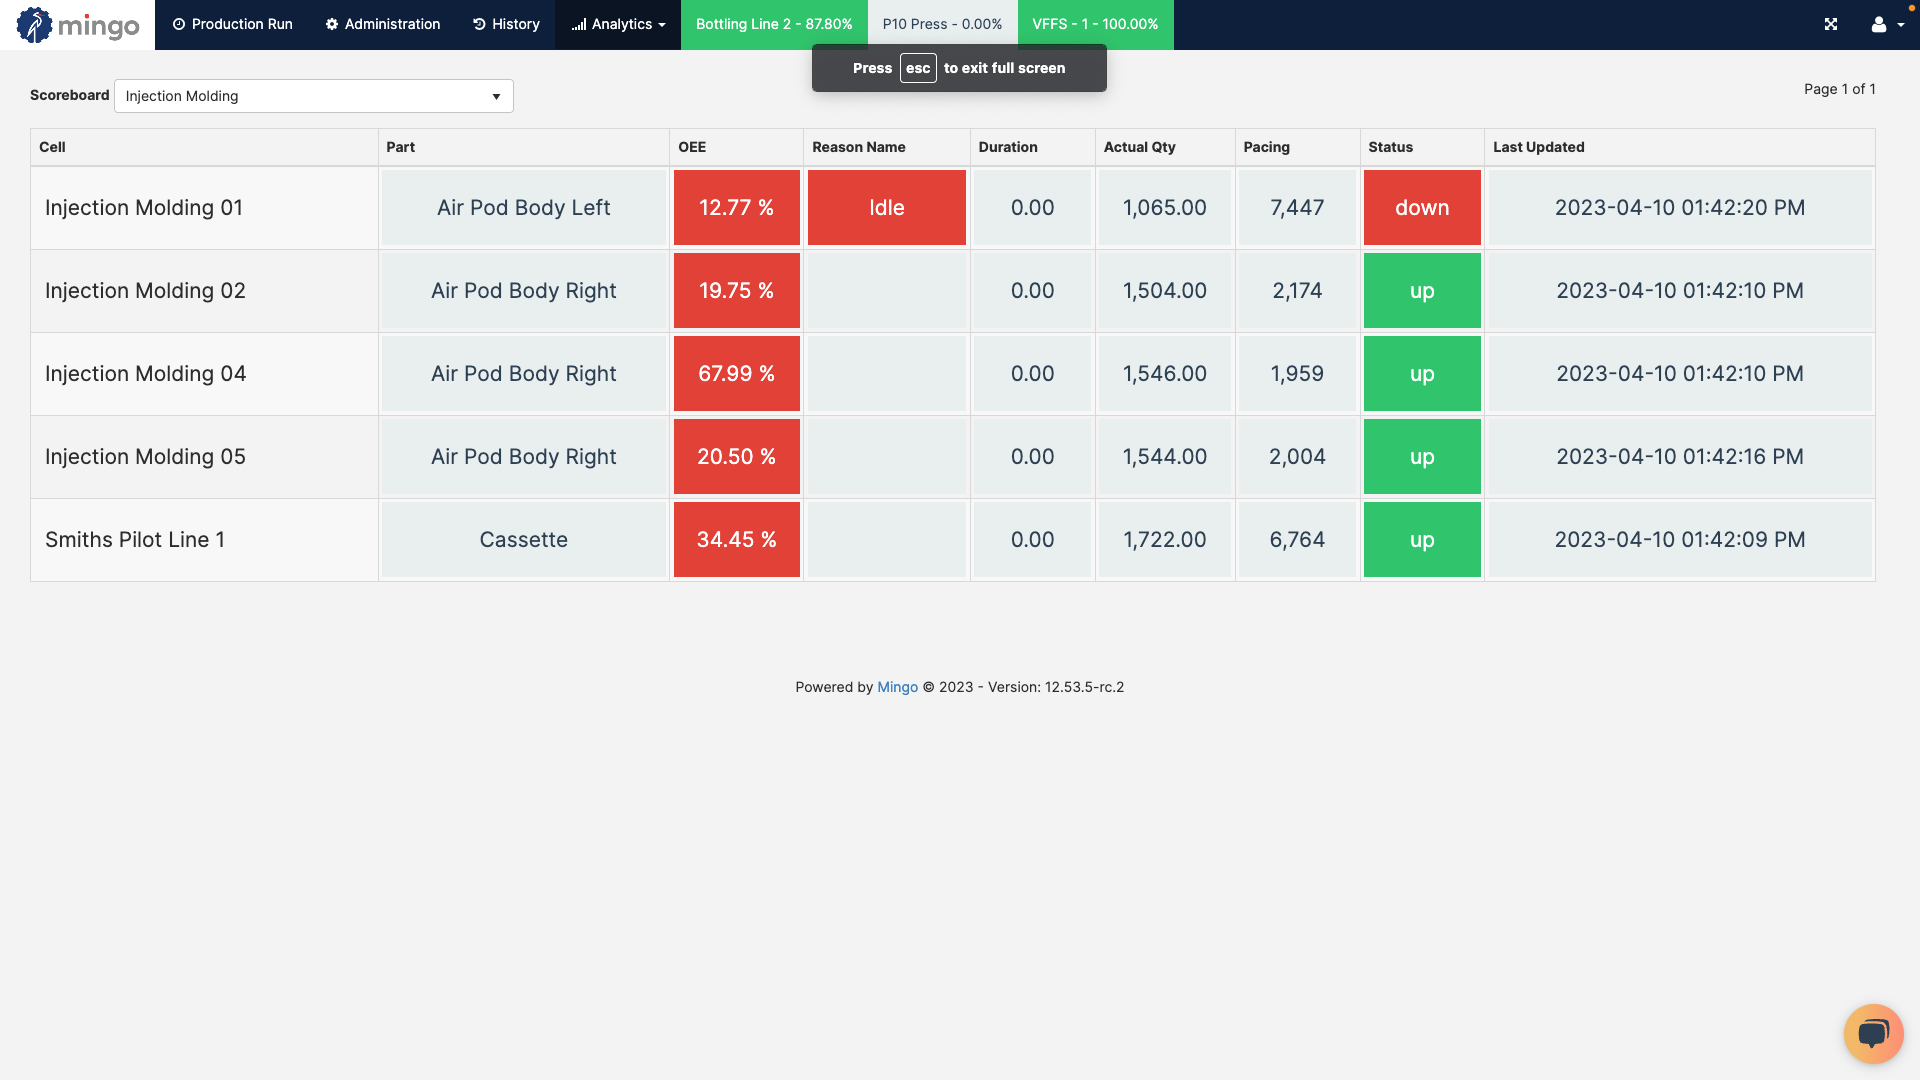Select the Administration gear icon

[331, 24]
